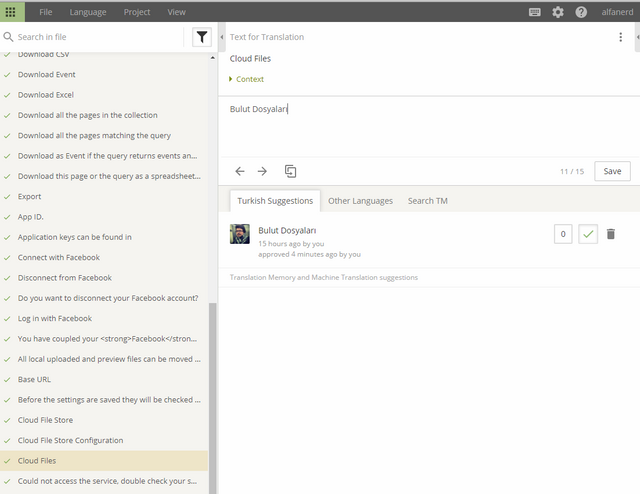Open Project menu
Image resolution: width=640 pixels, height=494 pixels.
coord(137,12)
